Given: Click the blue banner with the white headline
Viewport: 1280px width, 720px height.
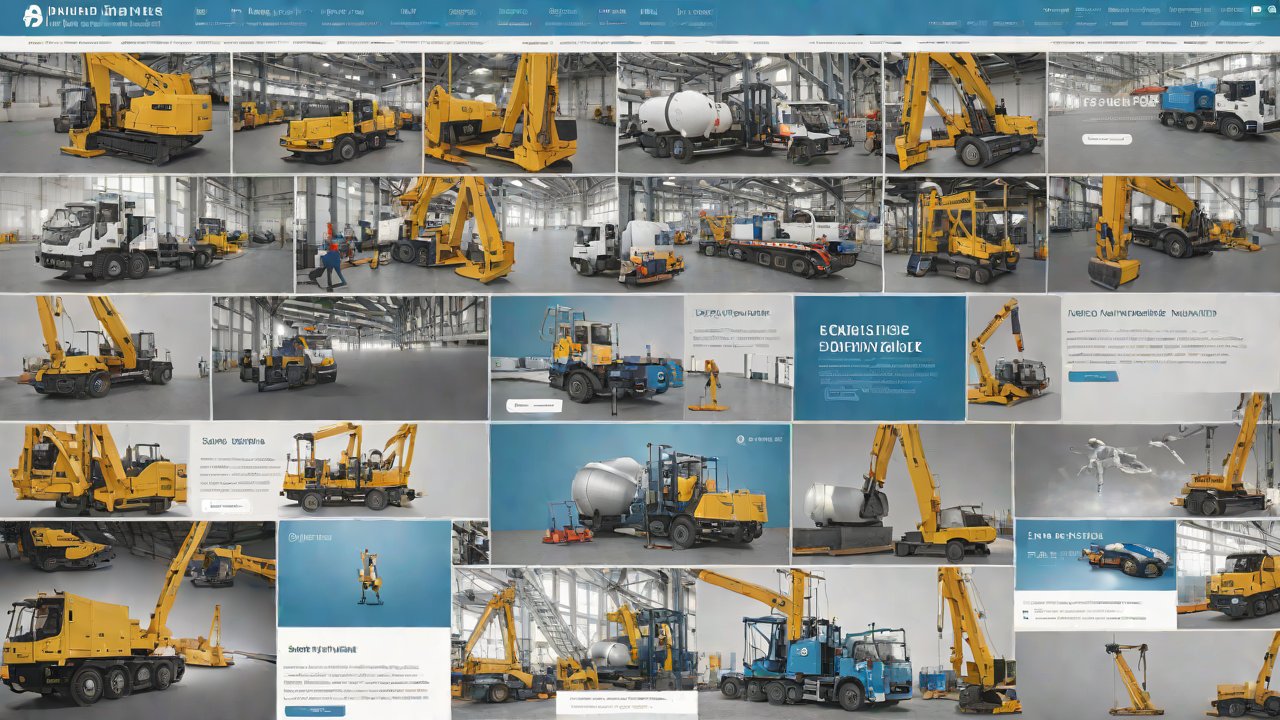Looking at the screenshot, I should click(x=879, y=357).
